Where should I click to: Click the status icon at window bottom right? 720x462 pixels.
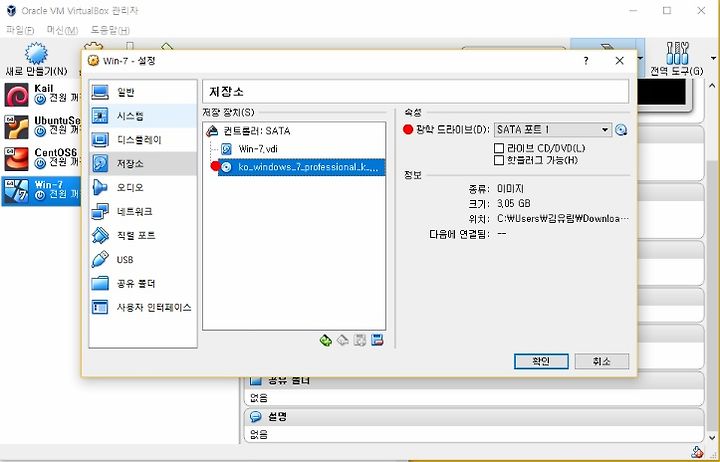(697, 452)
